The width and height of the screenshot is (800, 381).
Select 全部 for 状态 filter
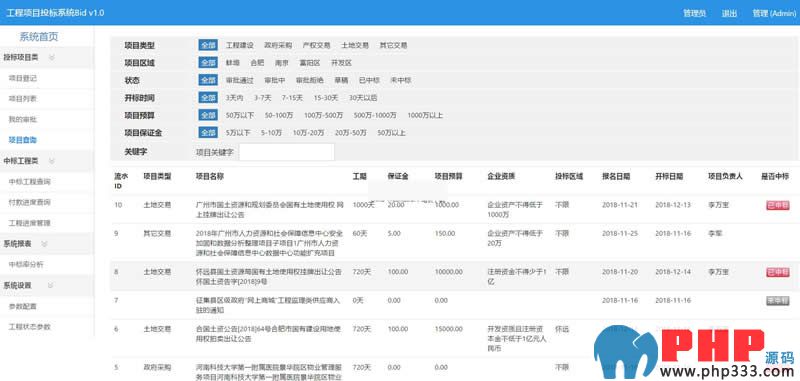208,80
